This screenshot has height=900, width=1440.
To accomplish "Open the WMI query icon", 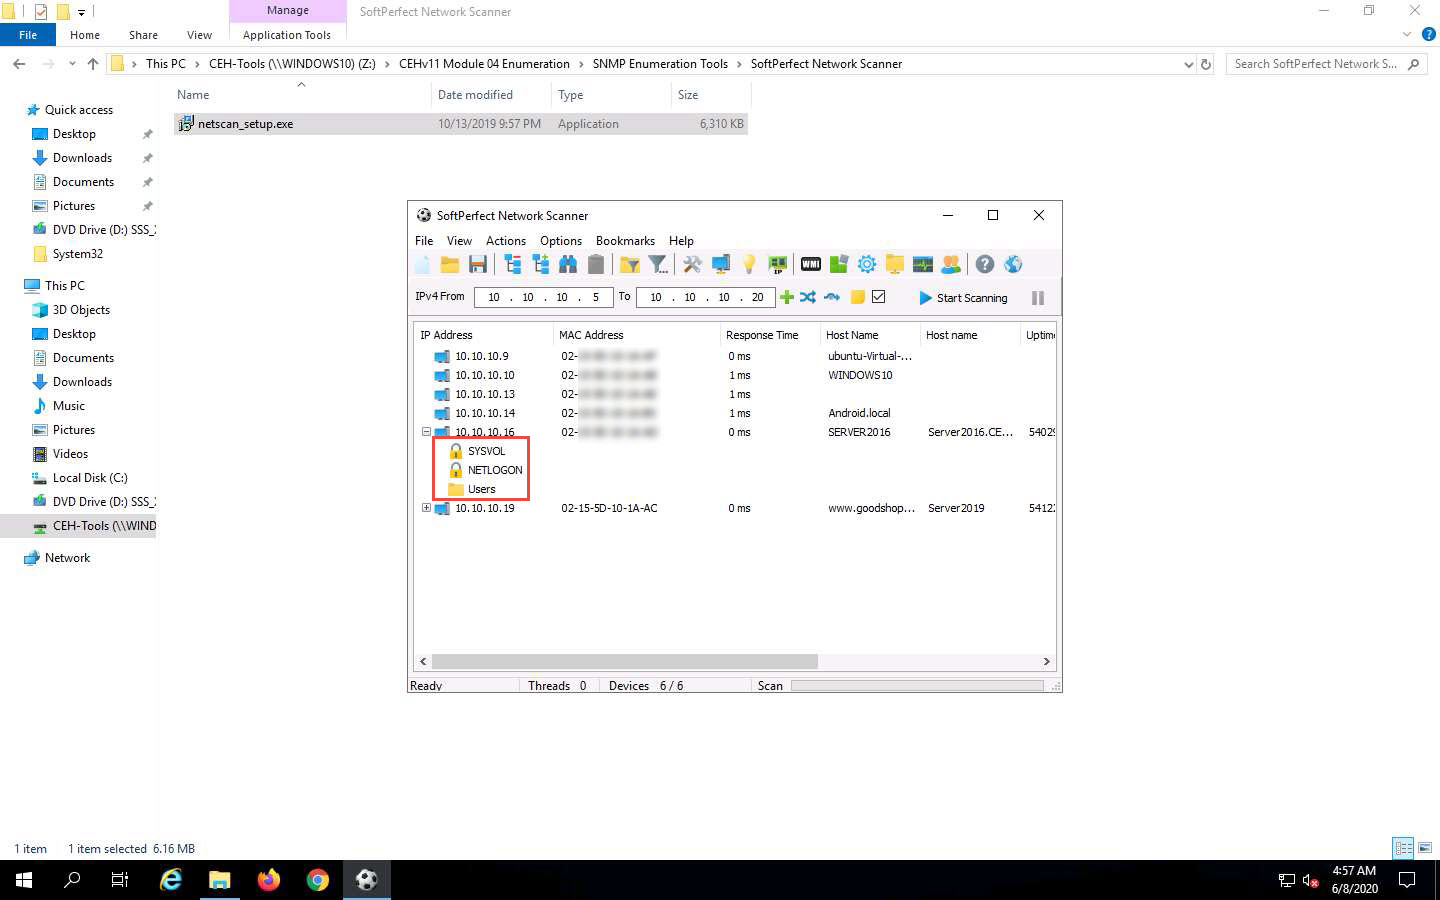I will (x=811, y=264).
